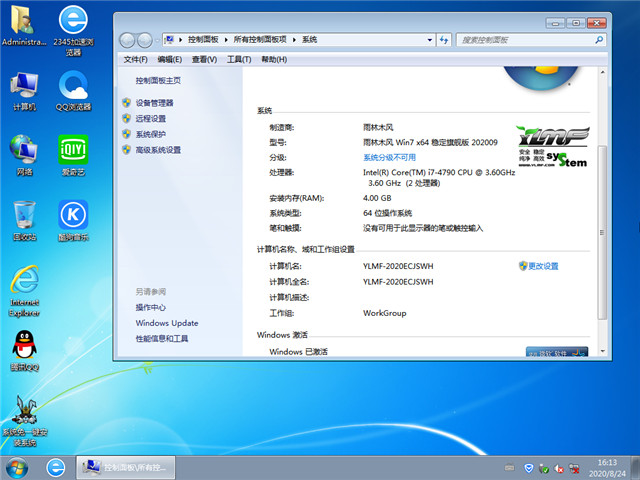Open the 工具(T) menu
Screen dimensions: 640x480
tap(239, 60)
